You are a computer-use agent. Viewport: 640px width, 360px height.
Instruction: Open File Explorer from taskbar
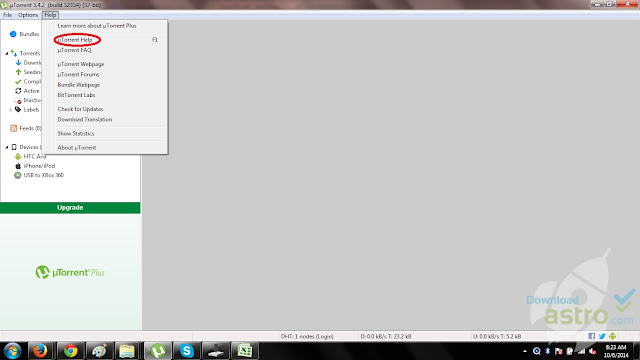[127, 351]
